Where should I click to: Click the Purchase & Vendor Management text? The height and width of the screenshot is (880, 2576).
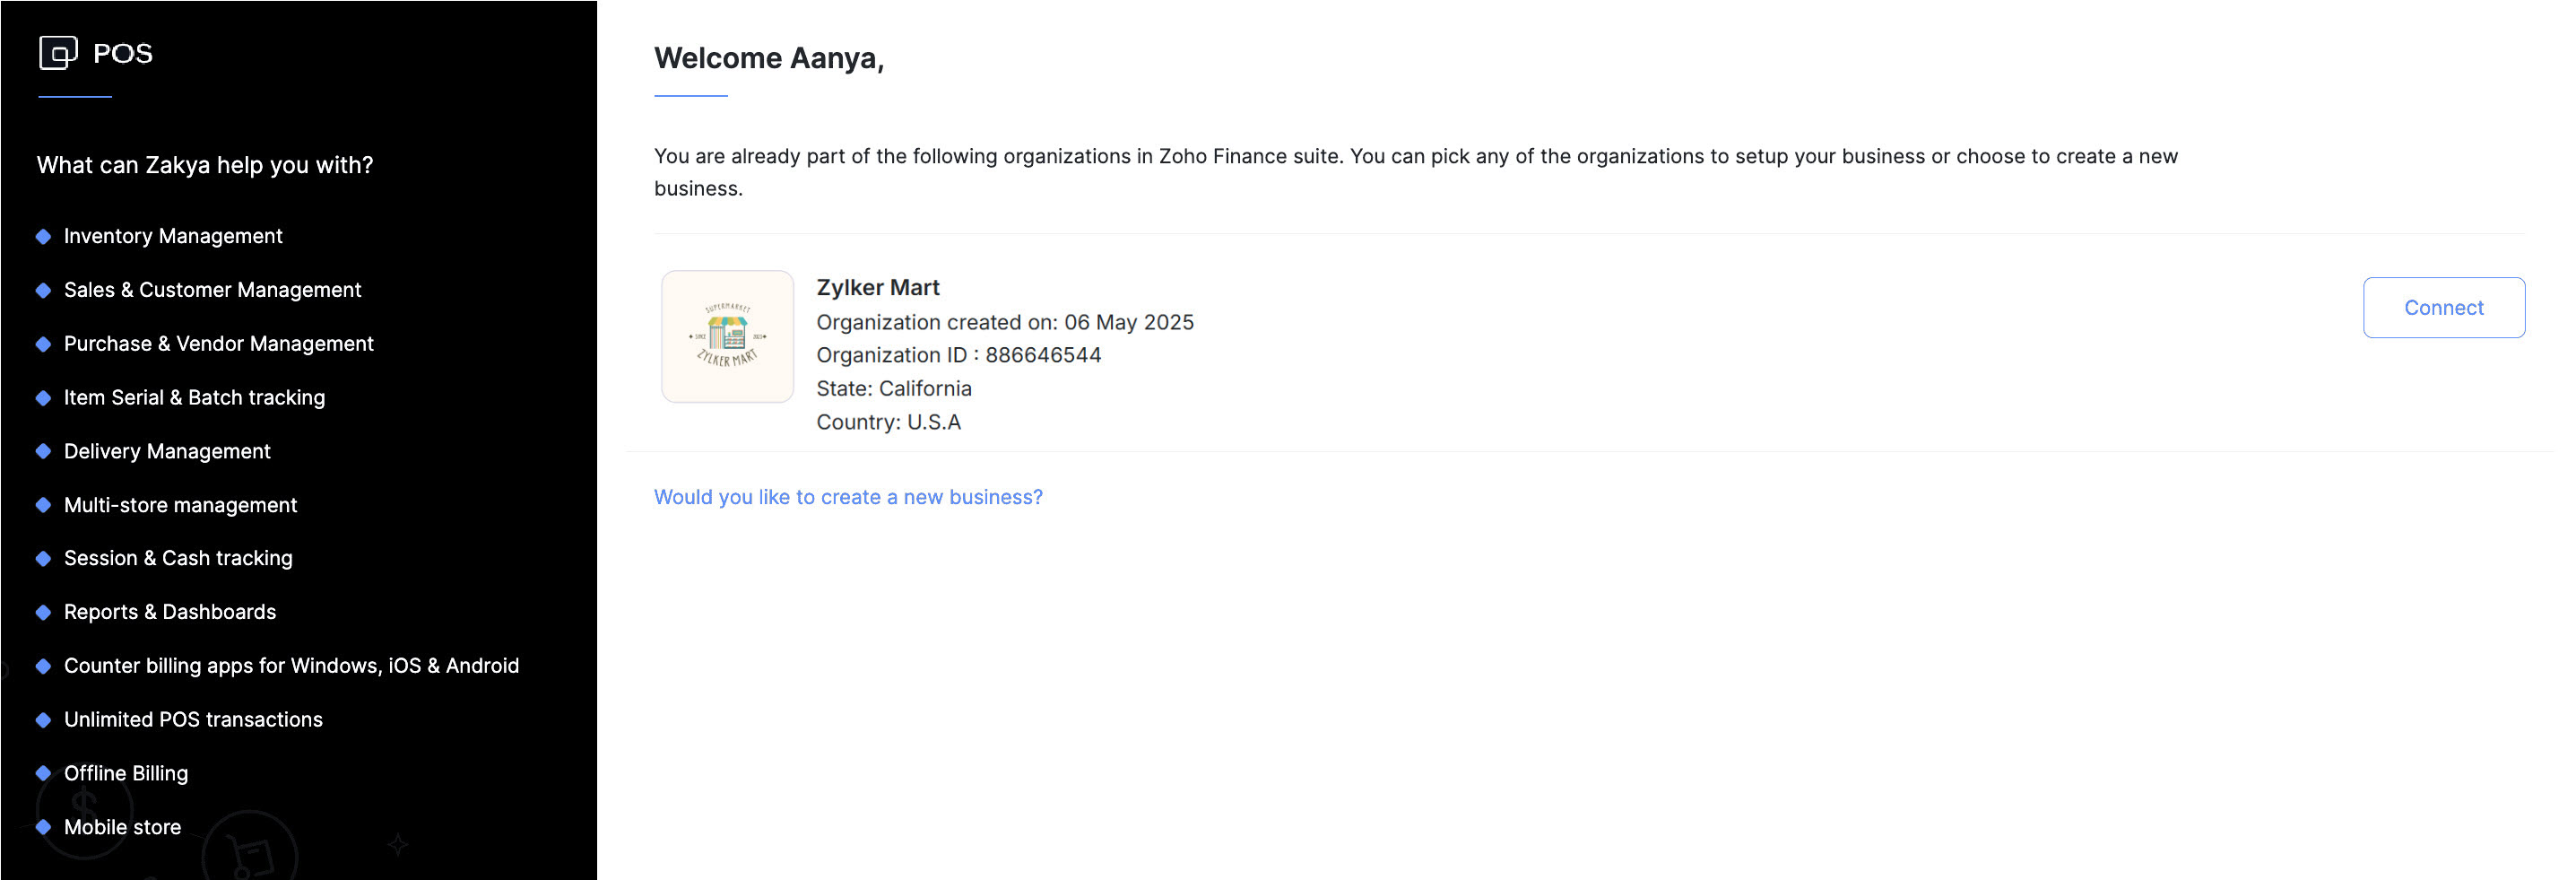coord(218,344)
